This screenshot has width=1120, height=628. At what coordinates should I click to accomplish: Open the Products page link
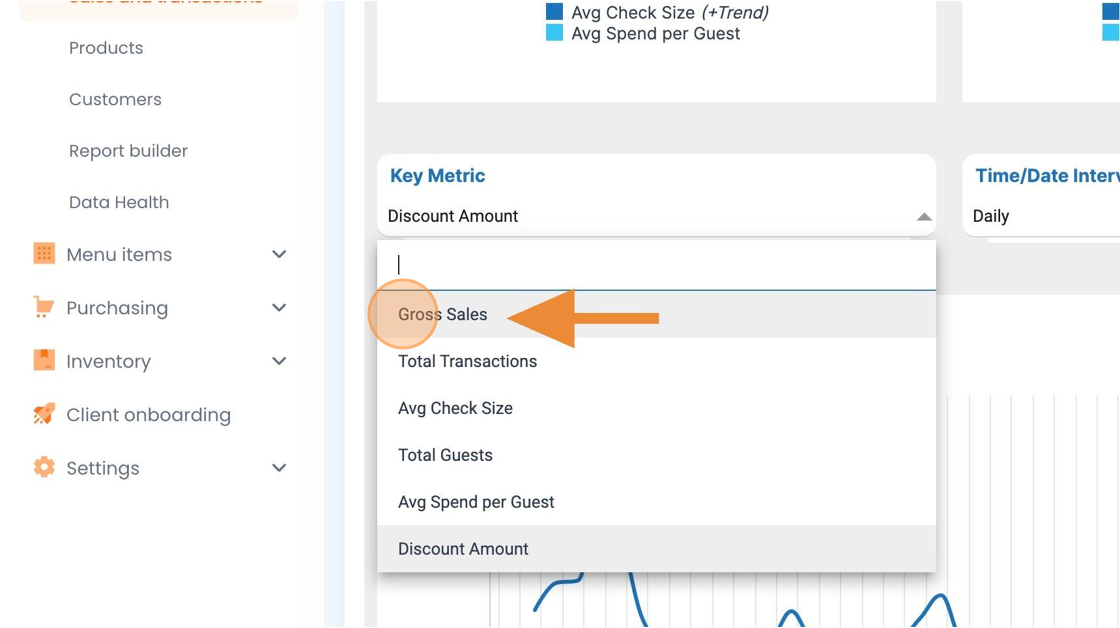106,48
